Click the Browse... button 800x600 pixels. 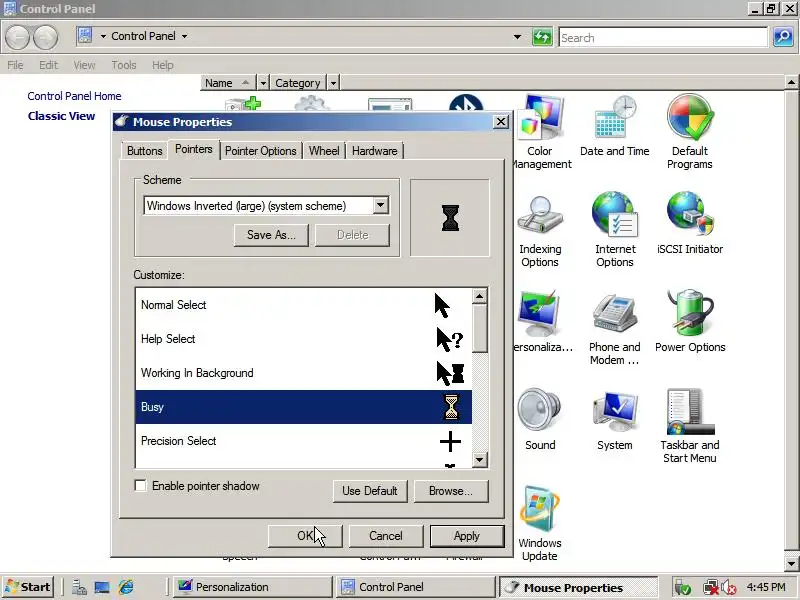pyautogui.click(x=451, y=491)
